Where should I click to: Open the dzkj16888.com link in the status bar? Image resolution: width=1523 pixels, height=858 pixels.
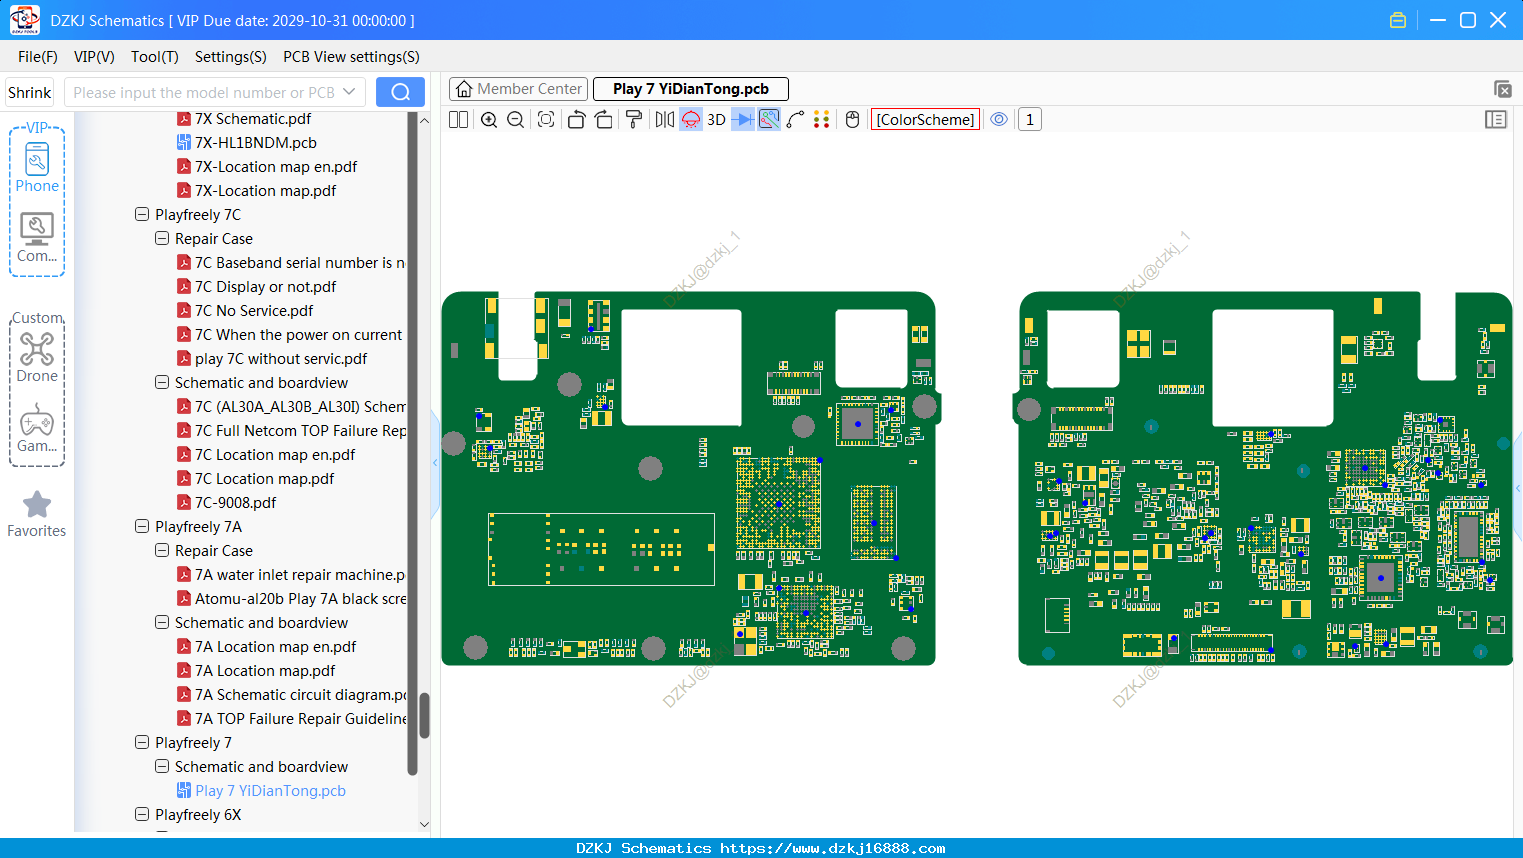click(x=833, y=848)
